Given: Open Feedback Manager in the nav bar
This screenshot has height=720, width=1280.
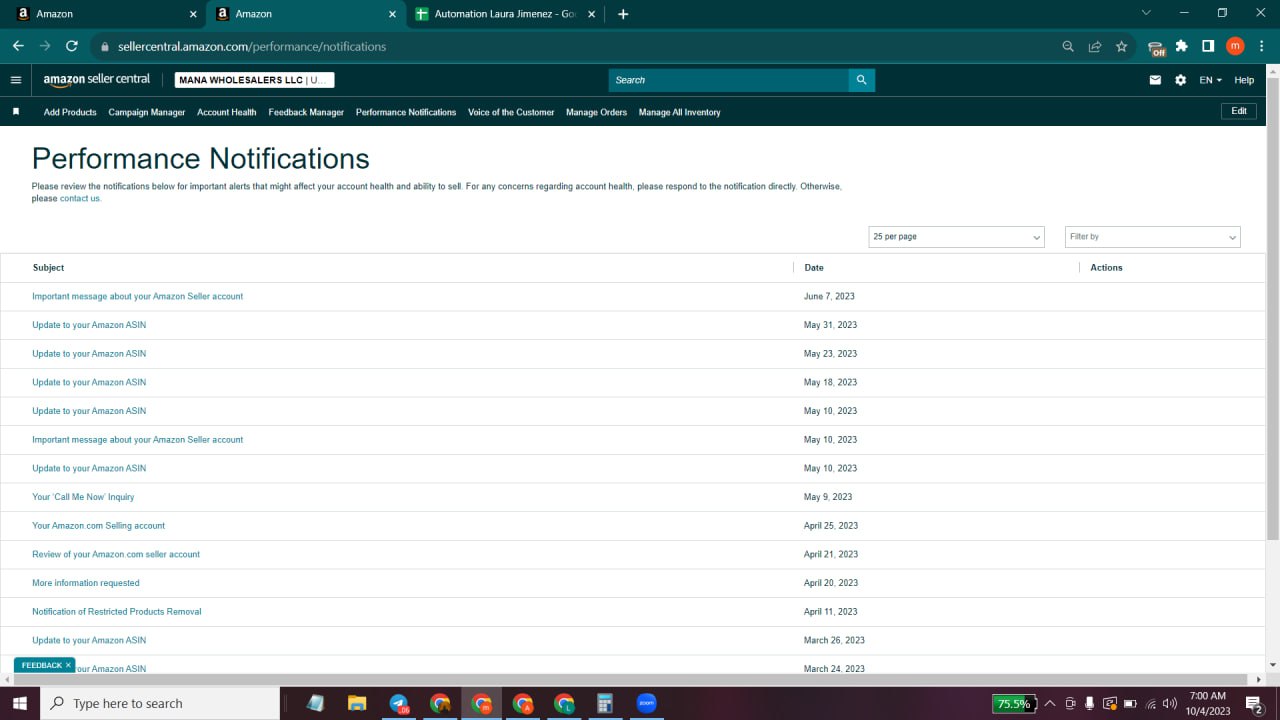Looking at the screenshot, I should [x=306, y=112].
